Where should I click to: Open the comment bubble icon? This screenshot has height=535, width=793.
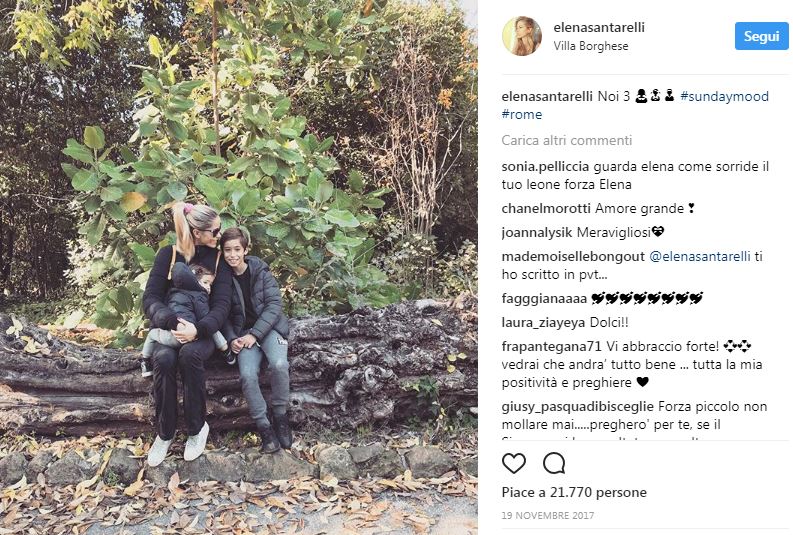(554, 463)
